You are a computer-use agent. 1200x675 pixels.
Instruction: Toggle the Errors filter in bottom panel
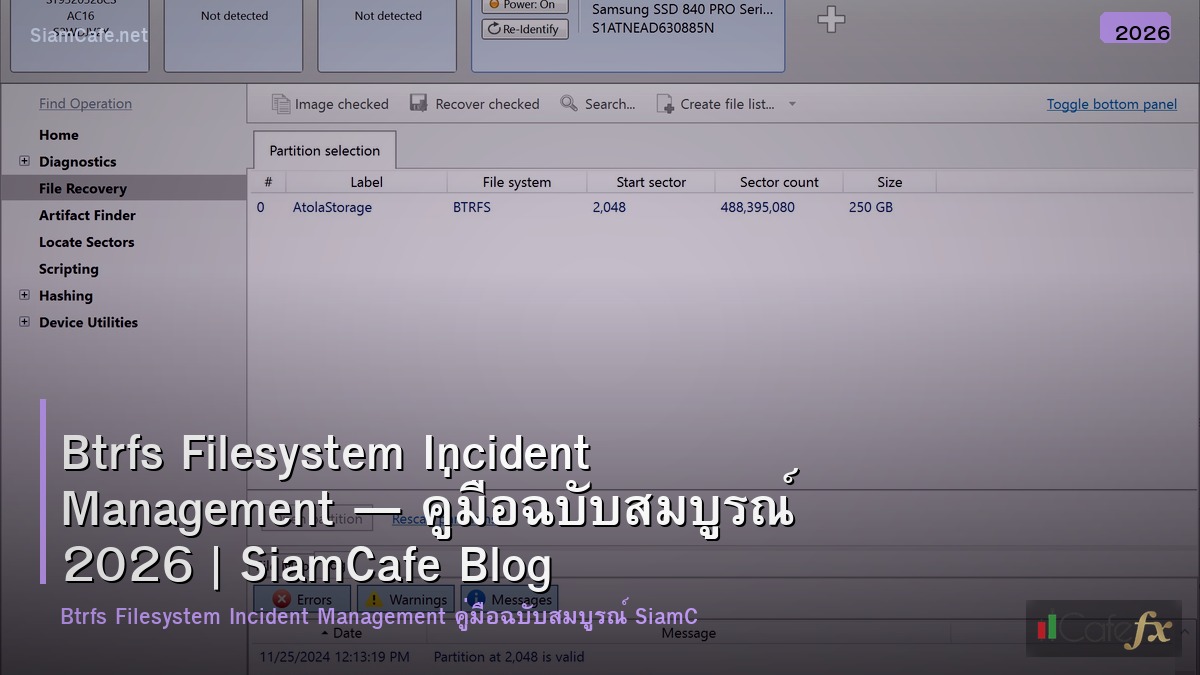[x=302, y=598]
